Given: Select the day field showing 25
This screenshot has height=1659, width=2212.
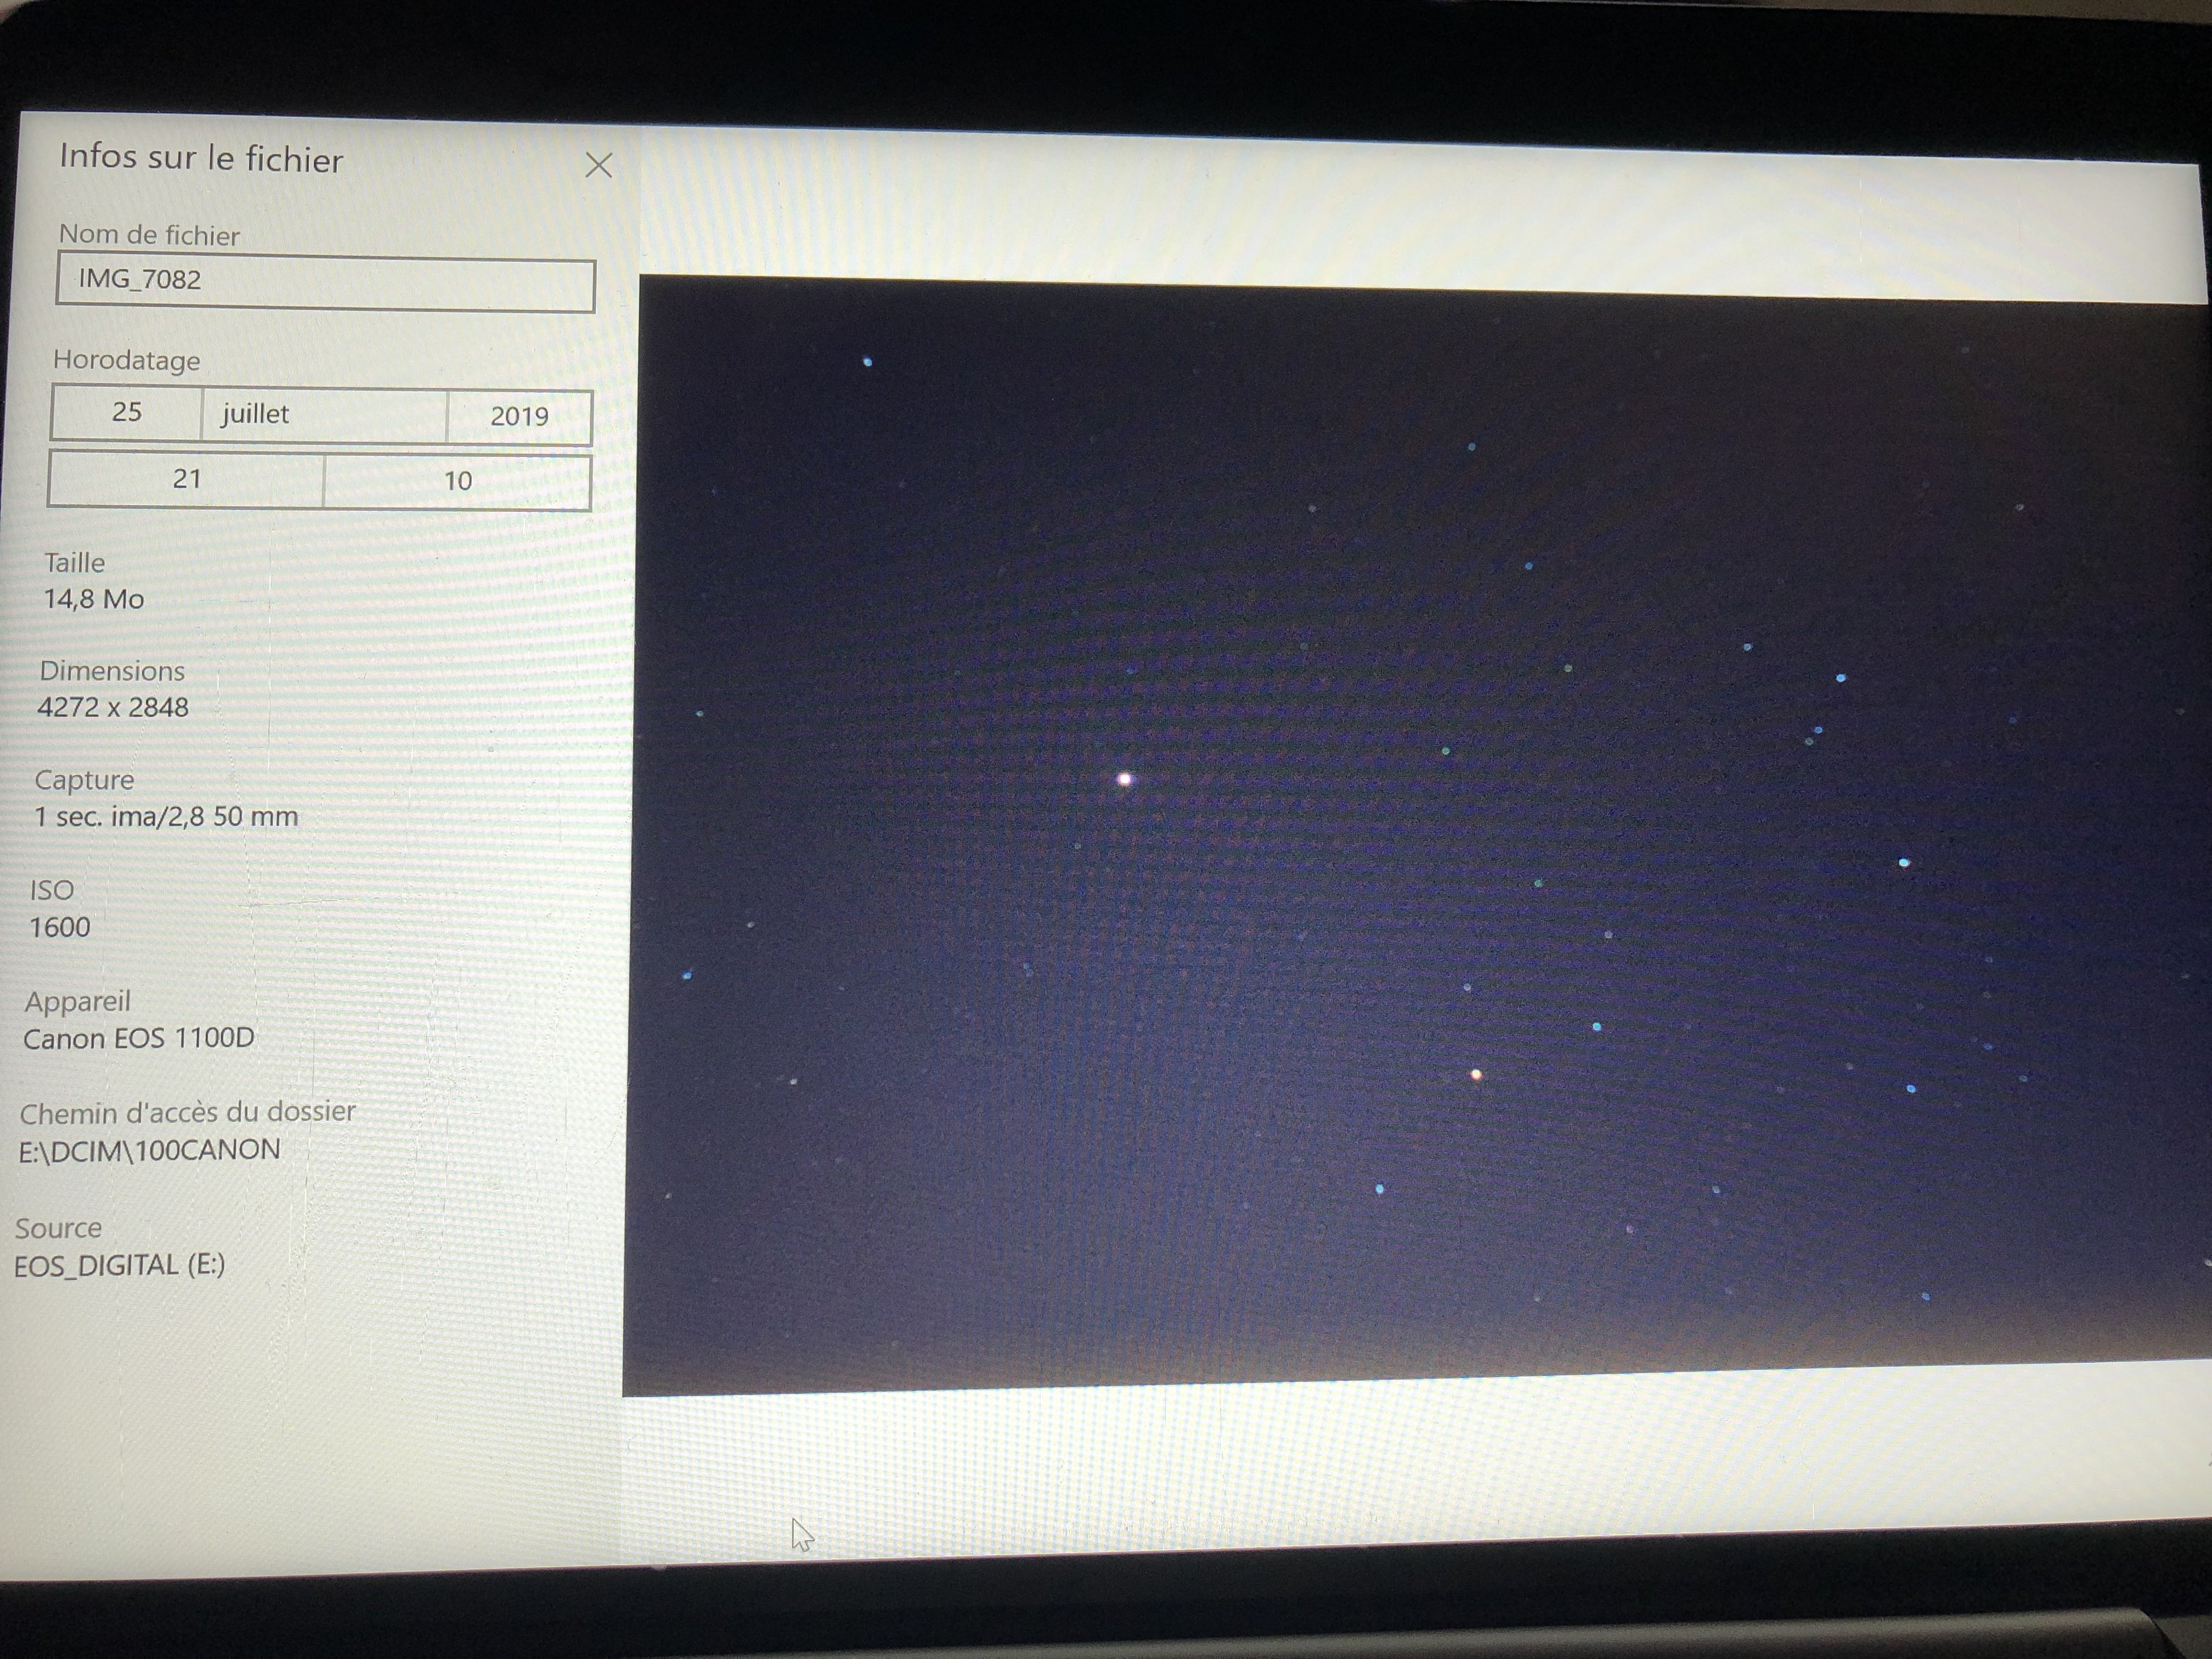Looking at the screenshot, I should (126, 413).
